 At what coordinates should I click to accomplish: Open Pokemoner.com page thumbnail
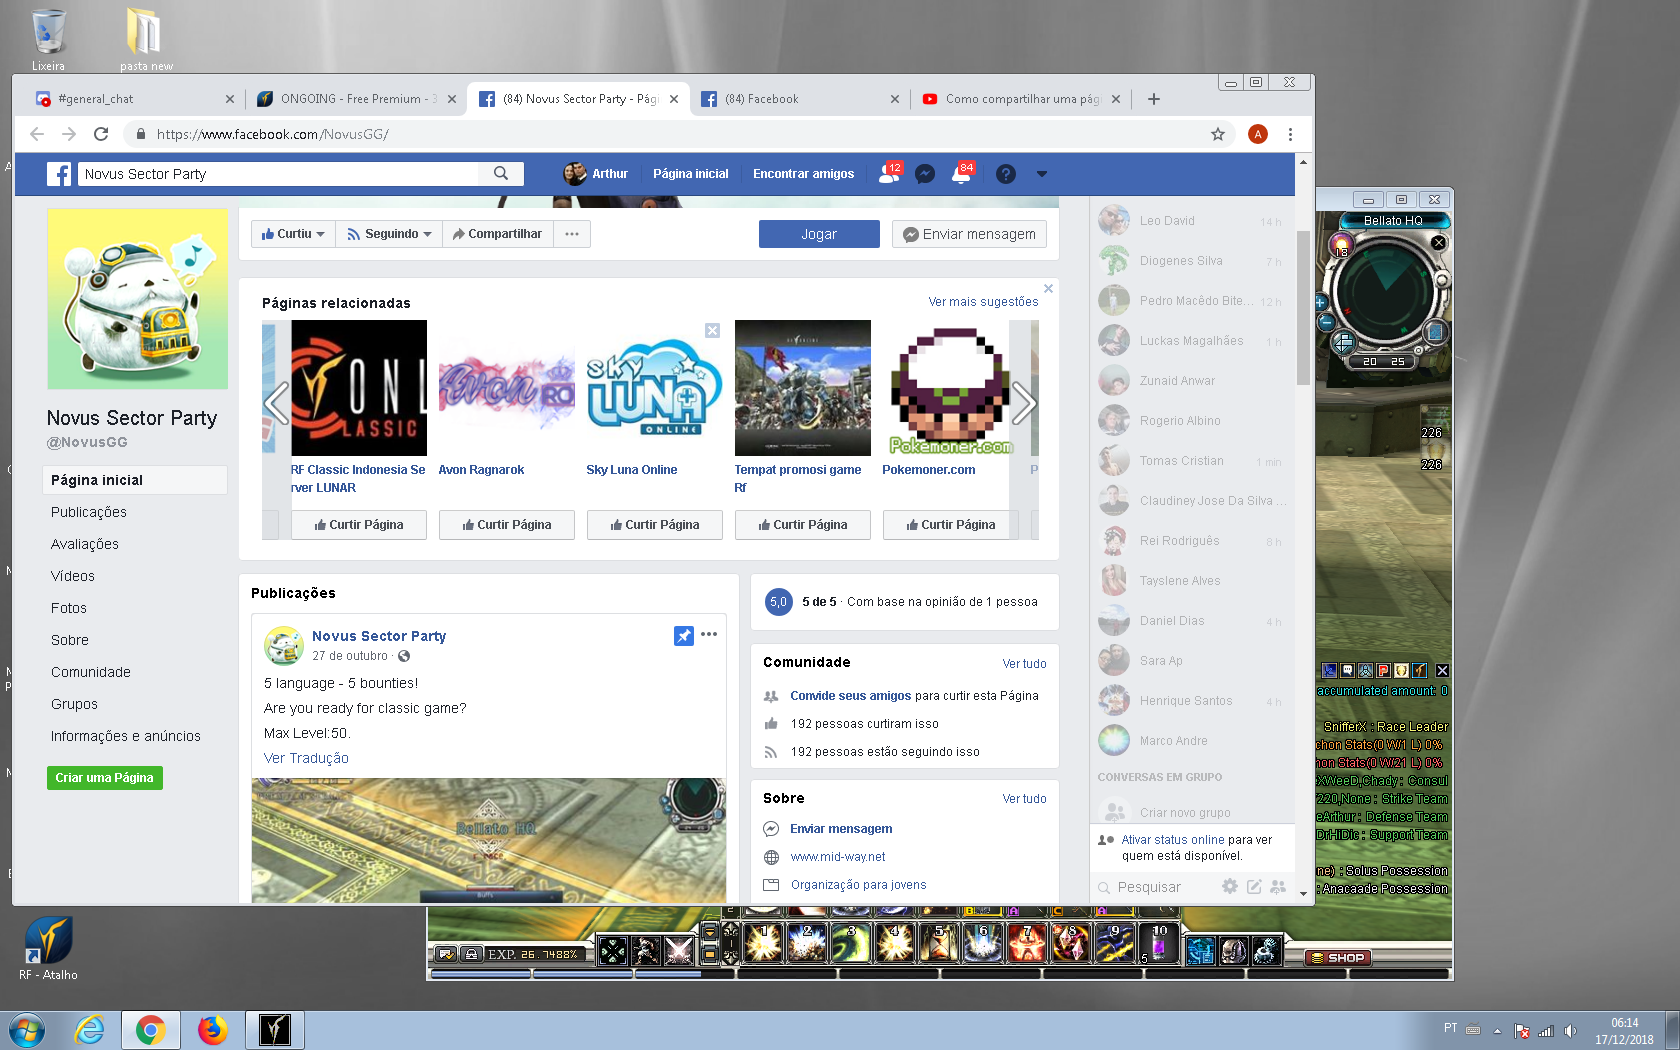[950, 388]
